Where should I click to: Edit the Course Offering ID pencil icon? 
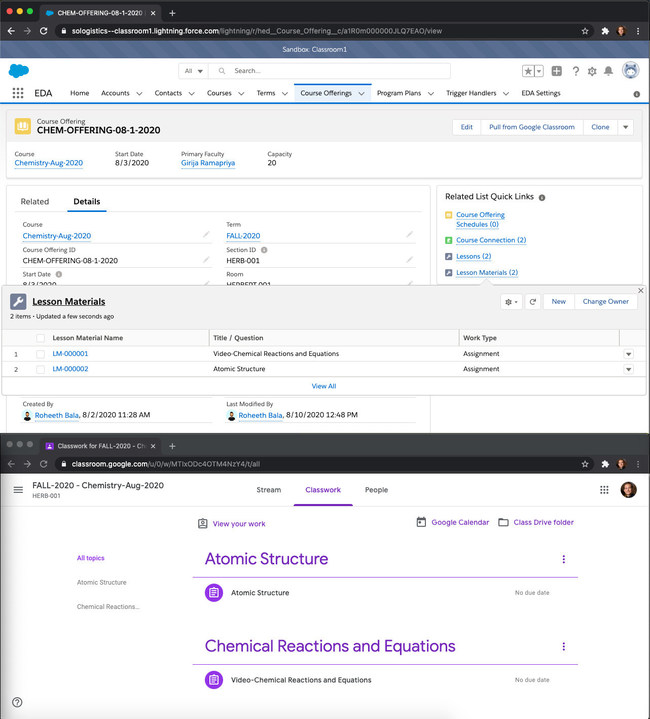(206, 260)
